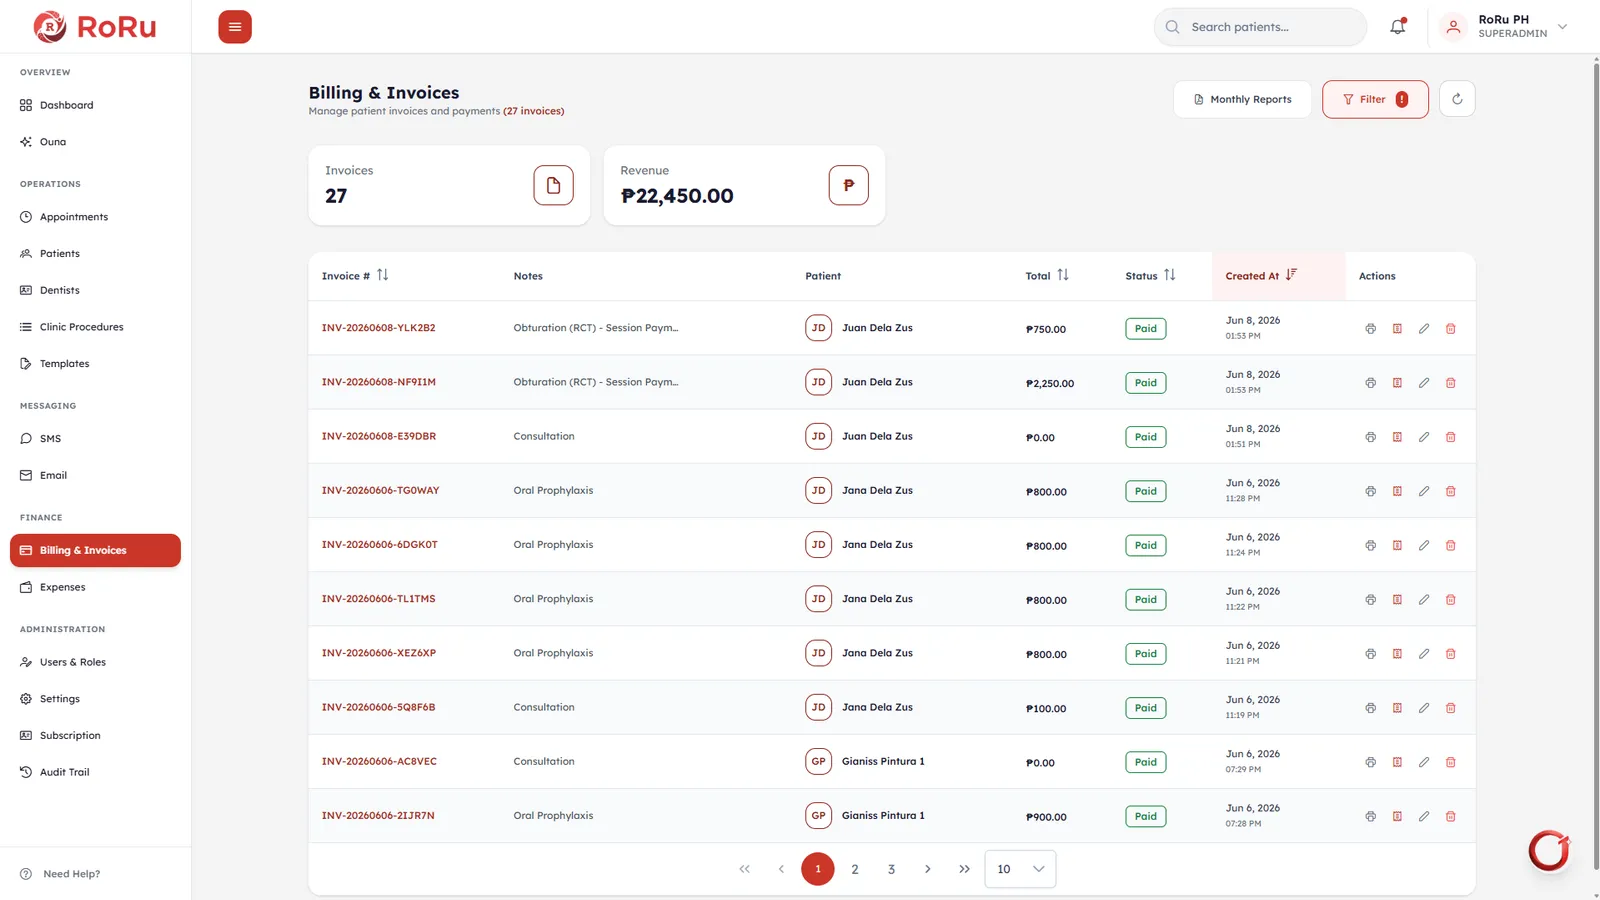Screen dimensions: 1600x900
Task: Go to pagination page 2
Action: click(x=855, y=869)
